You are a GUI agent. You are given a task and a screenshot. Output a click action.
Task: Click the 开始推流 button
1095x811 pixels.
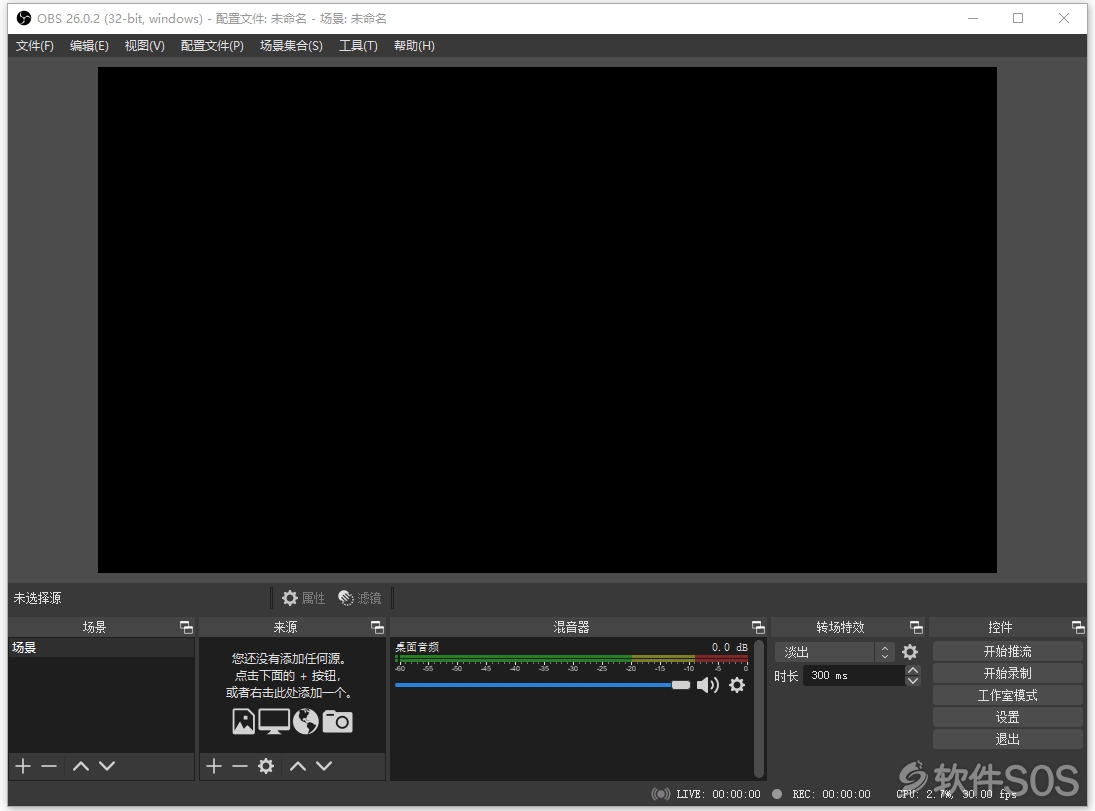[x=1007, y=652]
